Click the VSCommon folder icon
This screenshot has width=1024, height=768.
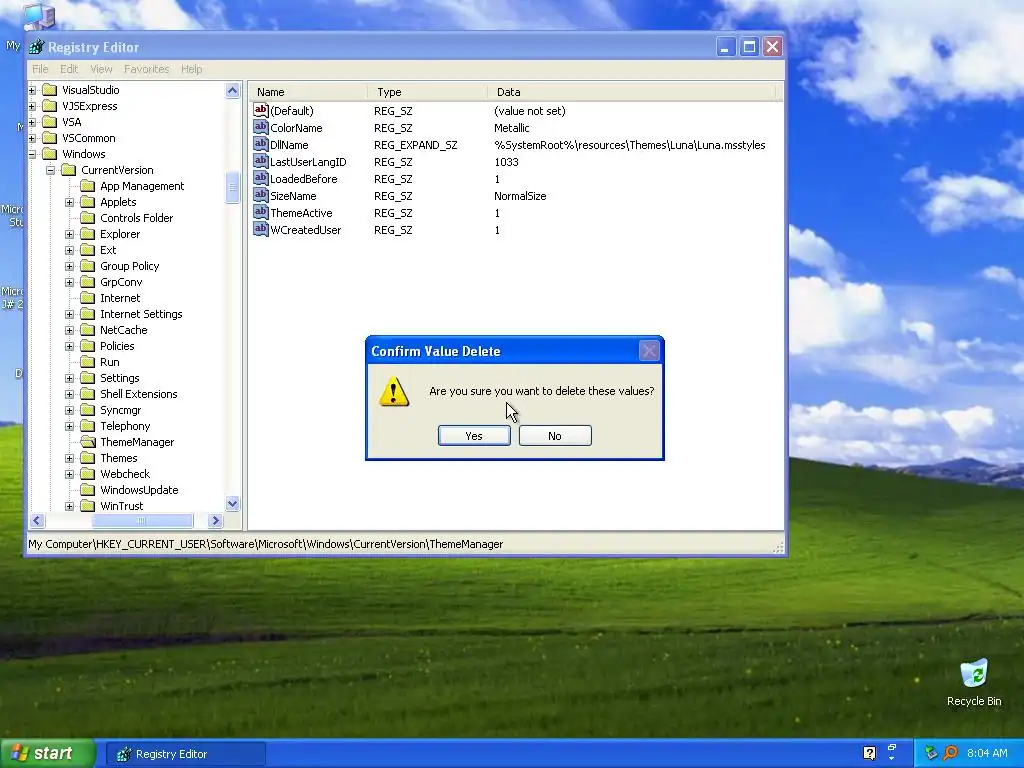50,138
